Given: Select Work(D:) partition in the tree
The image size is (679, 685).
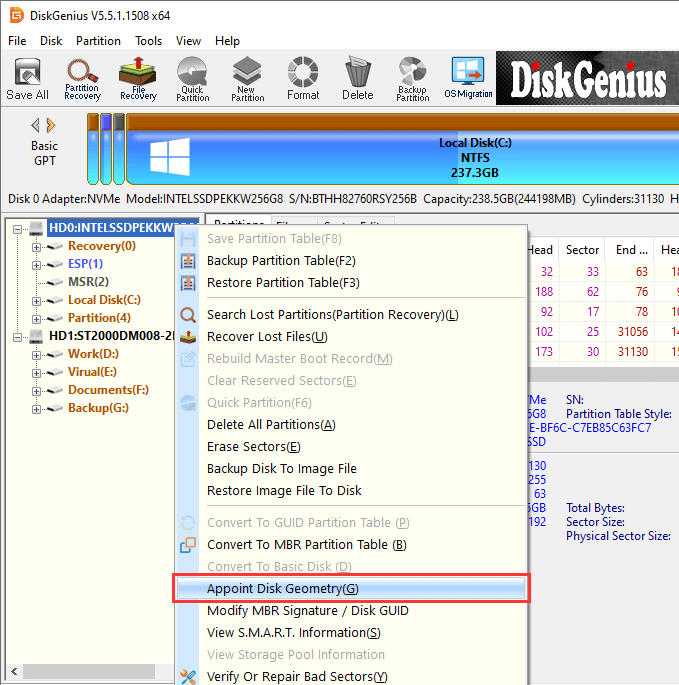Looking at the screenshot, I should (x=92, y=354).
